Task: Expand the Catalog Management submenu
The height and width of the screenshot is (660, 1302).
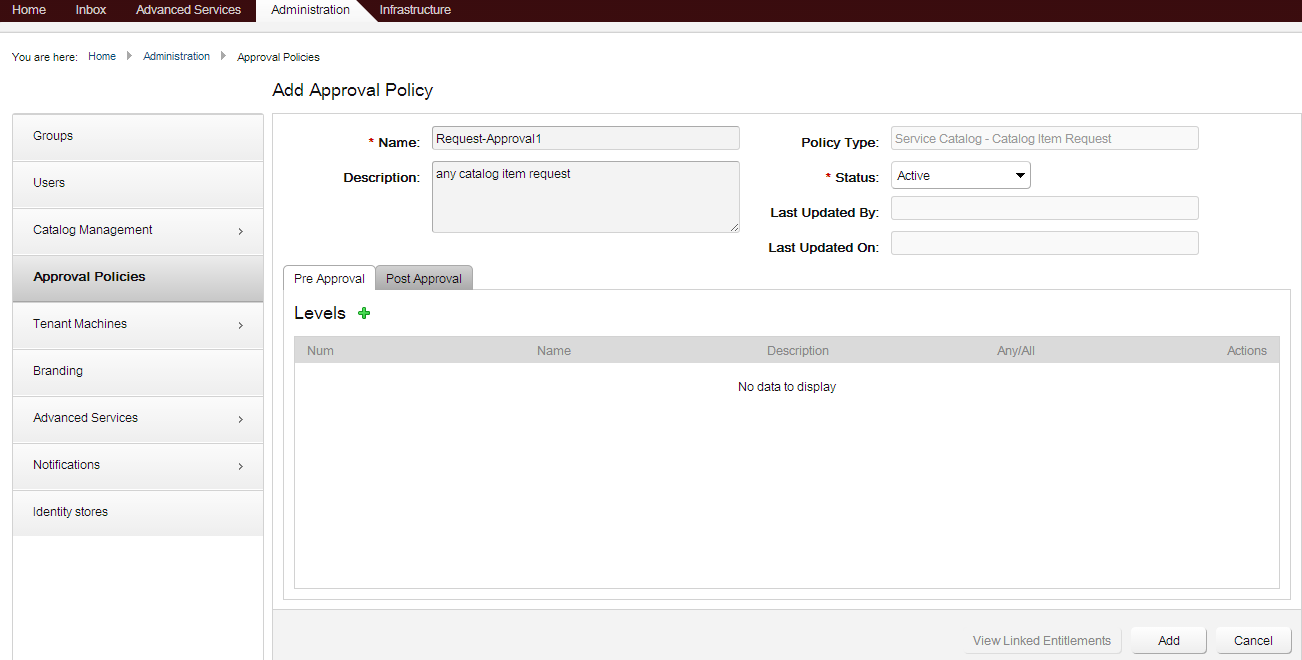Action: 138,231
